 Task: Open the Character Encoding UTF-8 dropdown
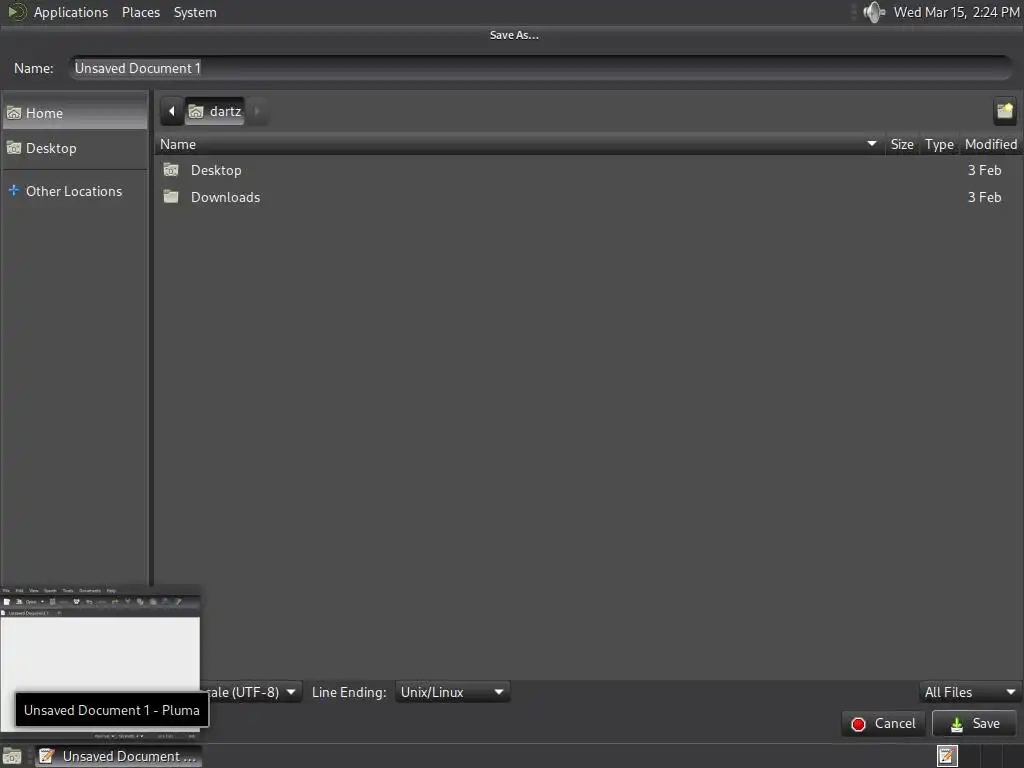point(251,692)
